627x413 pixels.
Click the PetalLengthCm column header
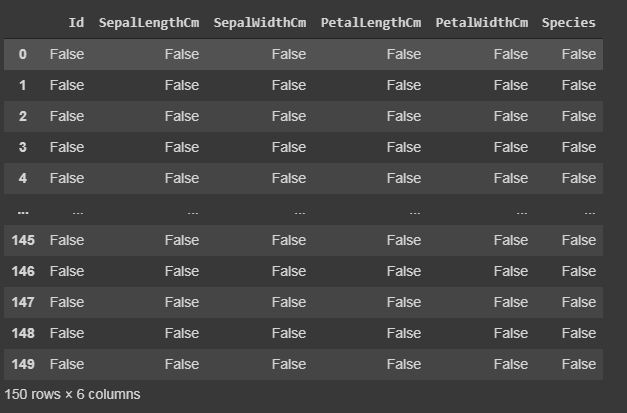coord(371,23)
